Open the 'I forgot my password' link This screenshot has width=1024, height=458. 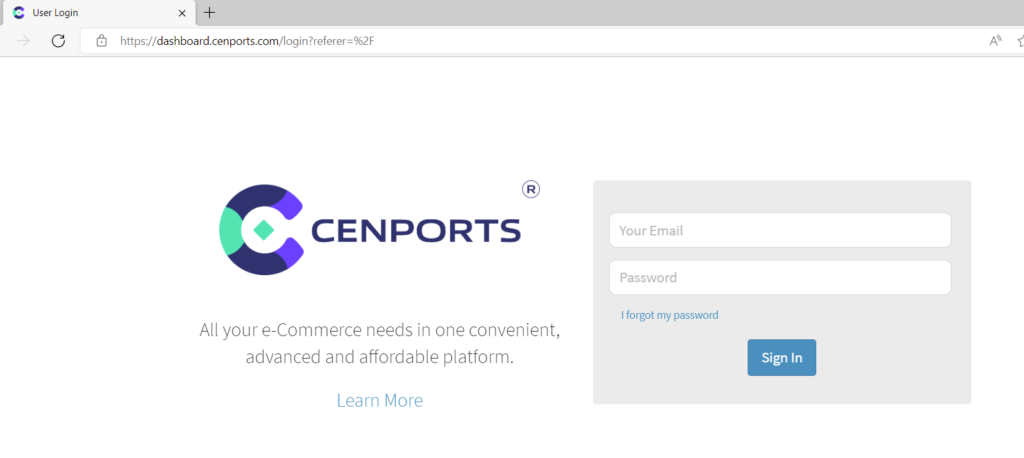pyautogui.click(x=669, y=315)
